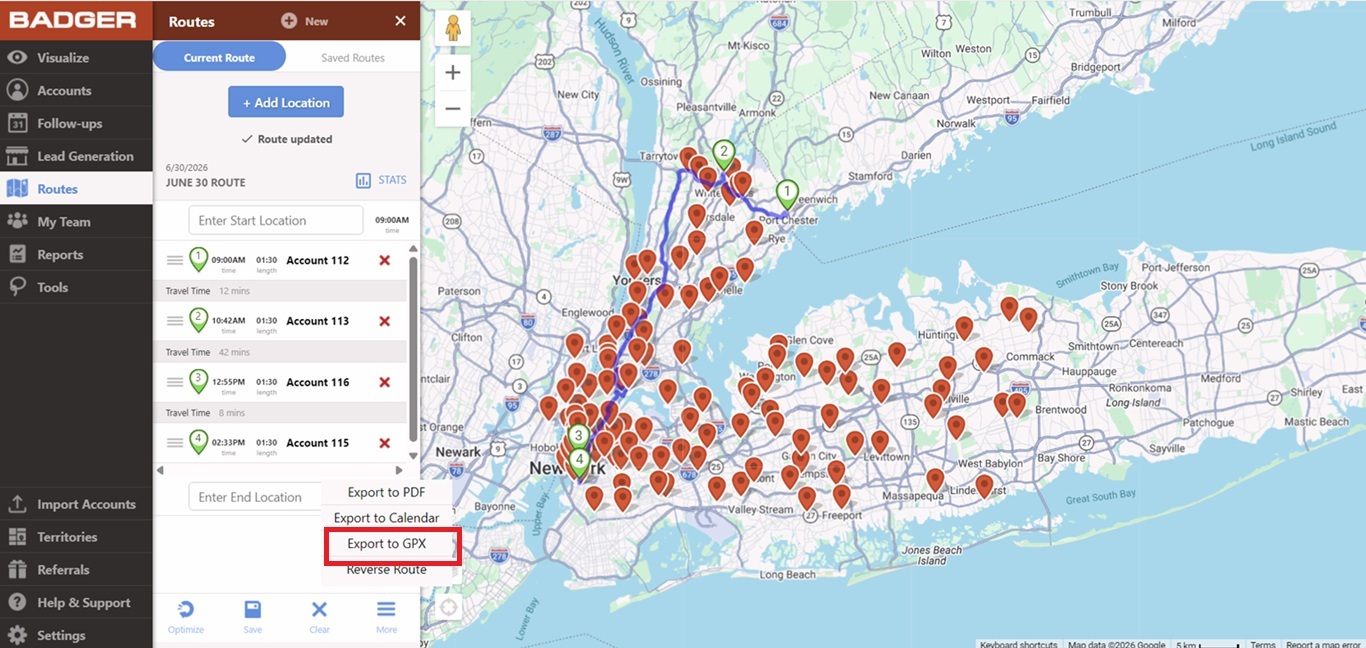Click drag handle of Account 113
The image size is (1366, 648).
(x=175, y=321)
